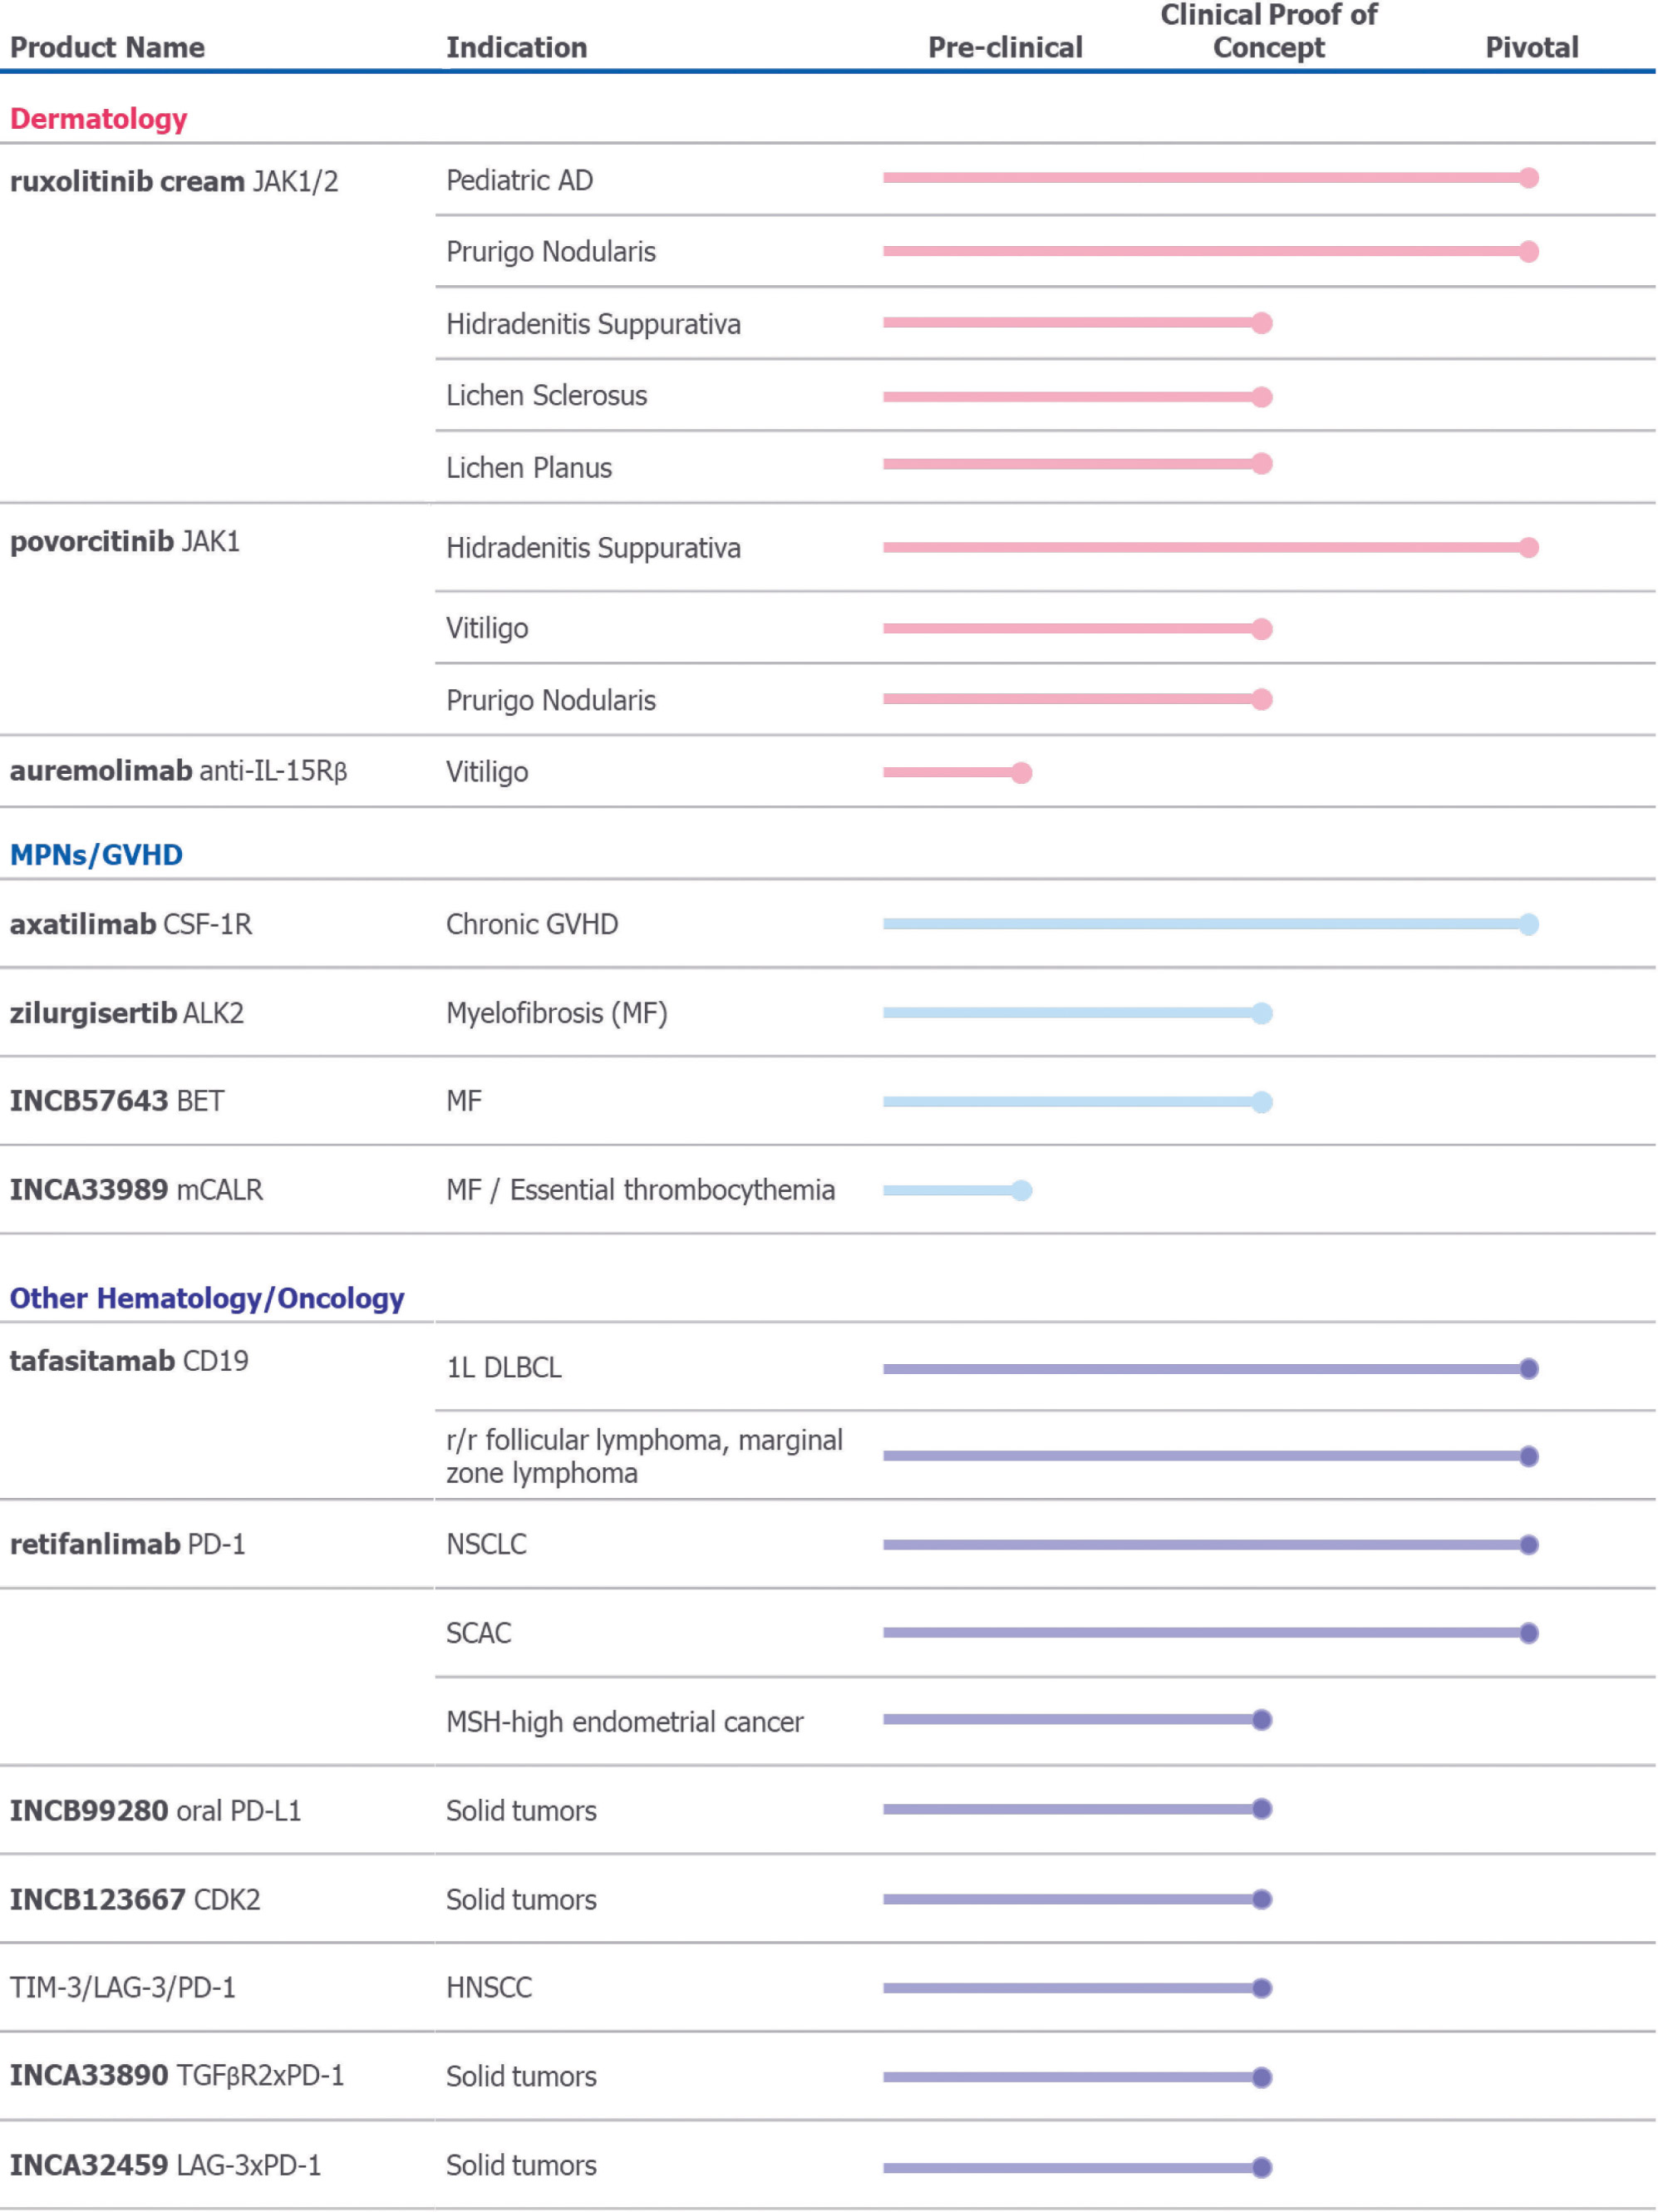The image size is (1658, 2212).
Task: Select the Myelofibrosis (MF) indication text
Action: pos(556,1013)
